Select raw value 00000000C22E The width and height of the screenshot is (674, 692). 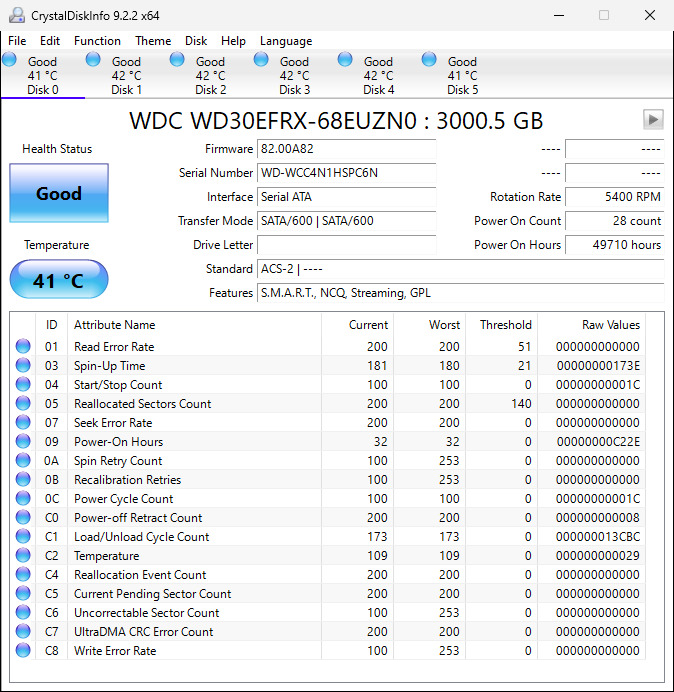pos(598,442)
